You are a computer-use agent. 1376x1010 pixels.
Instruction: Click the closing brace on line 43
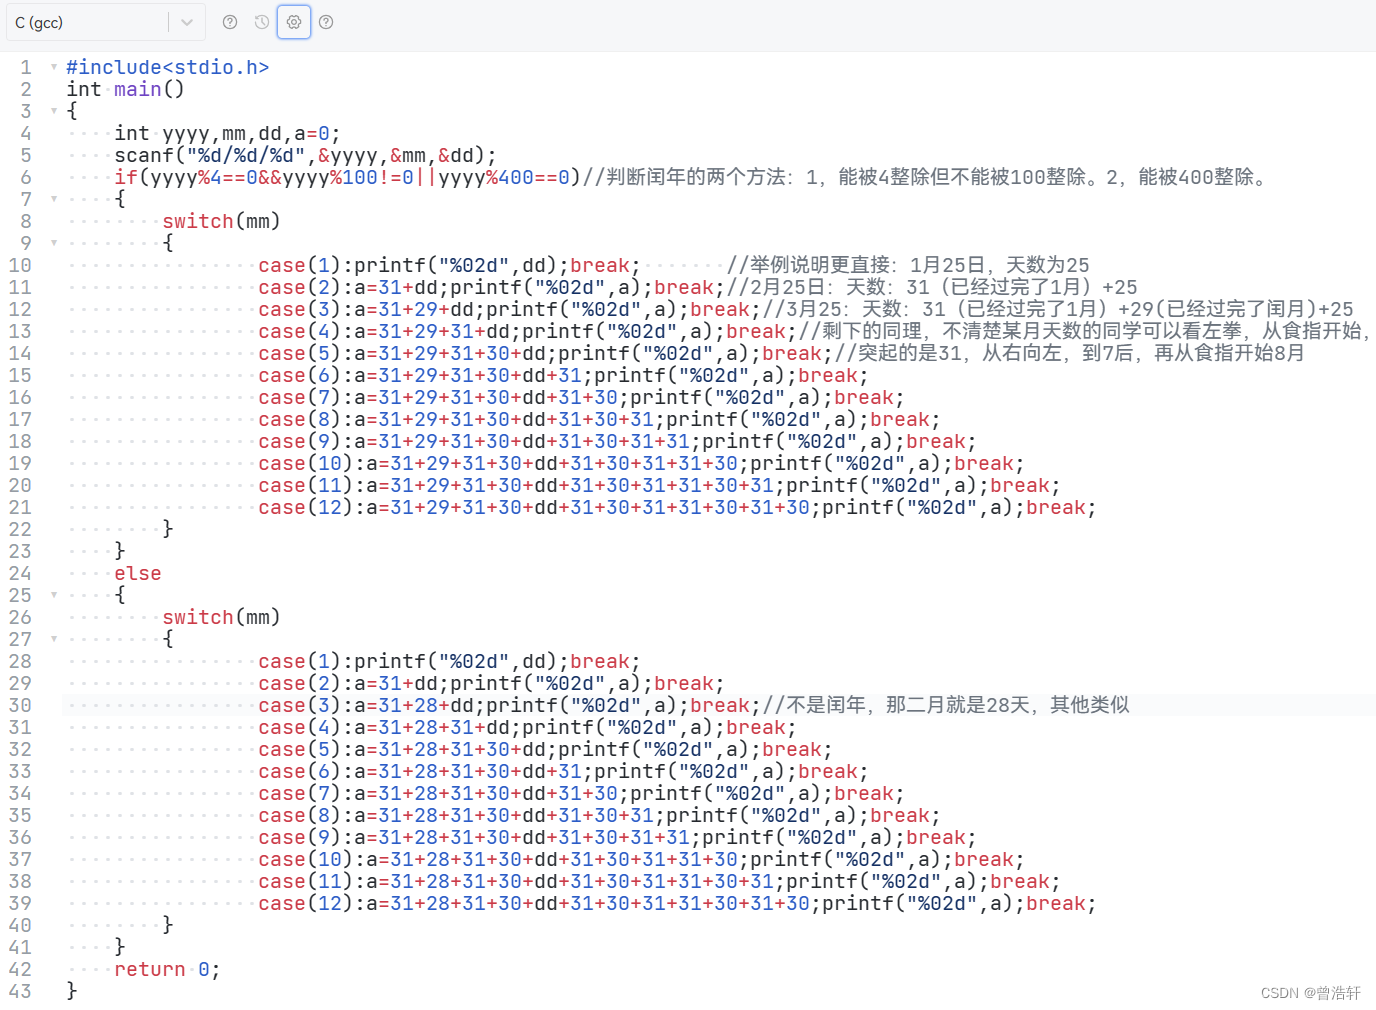pos(71,991)
